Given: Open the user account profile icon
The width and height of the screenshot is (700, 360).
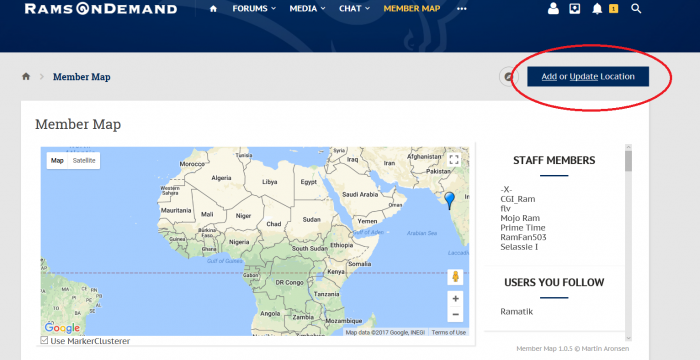Looking at the screenshot, I should tap(553, 8).
